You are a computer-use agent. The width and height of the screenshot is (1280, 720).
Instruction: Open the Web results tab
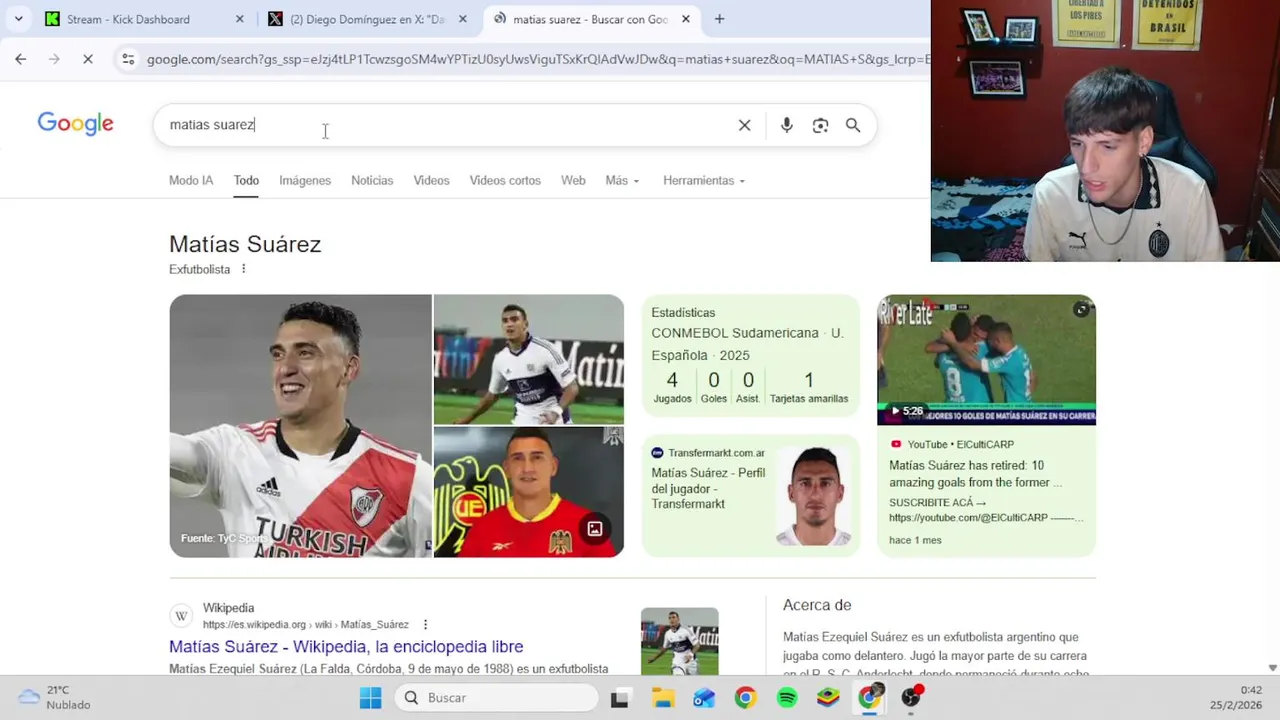coord(573,180)
